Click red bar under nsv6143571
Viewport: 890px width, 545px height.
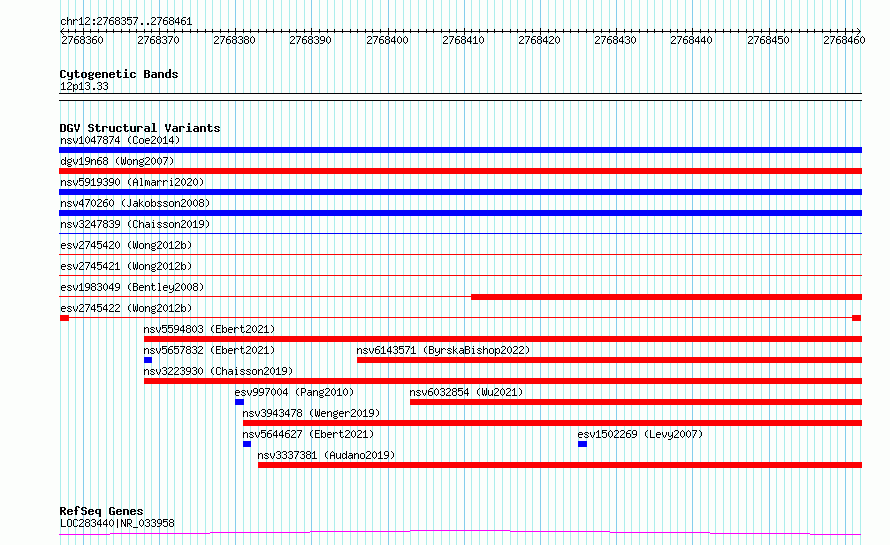[610, 360]
